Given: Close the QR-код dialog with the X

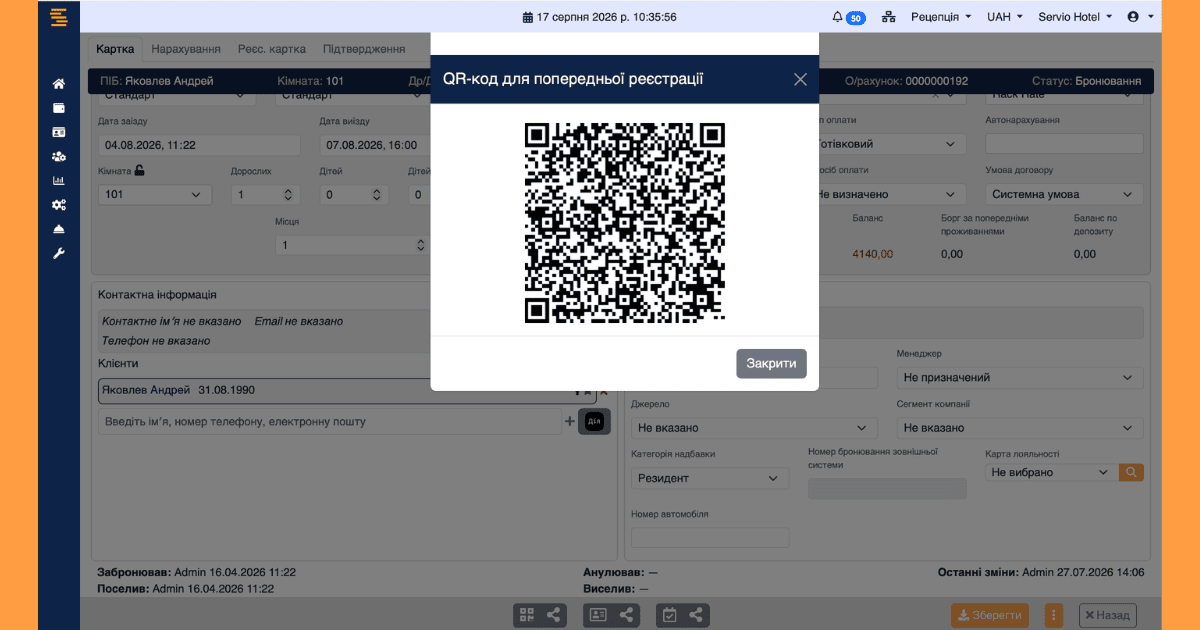Looking at the screenshot, I should 800,79.
